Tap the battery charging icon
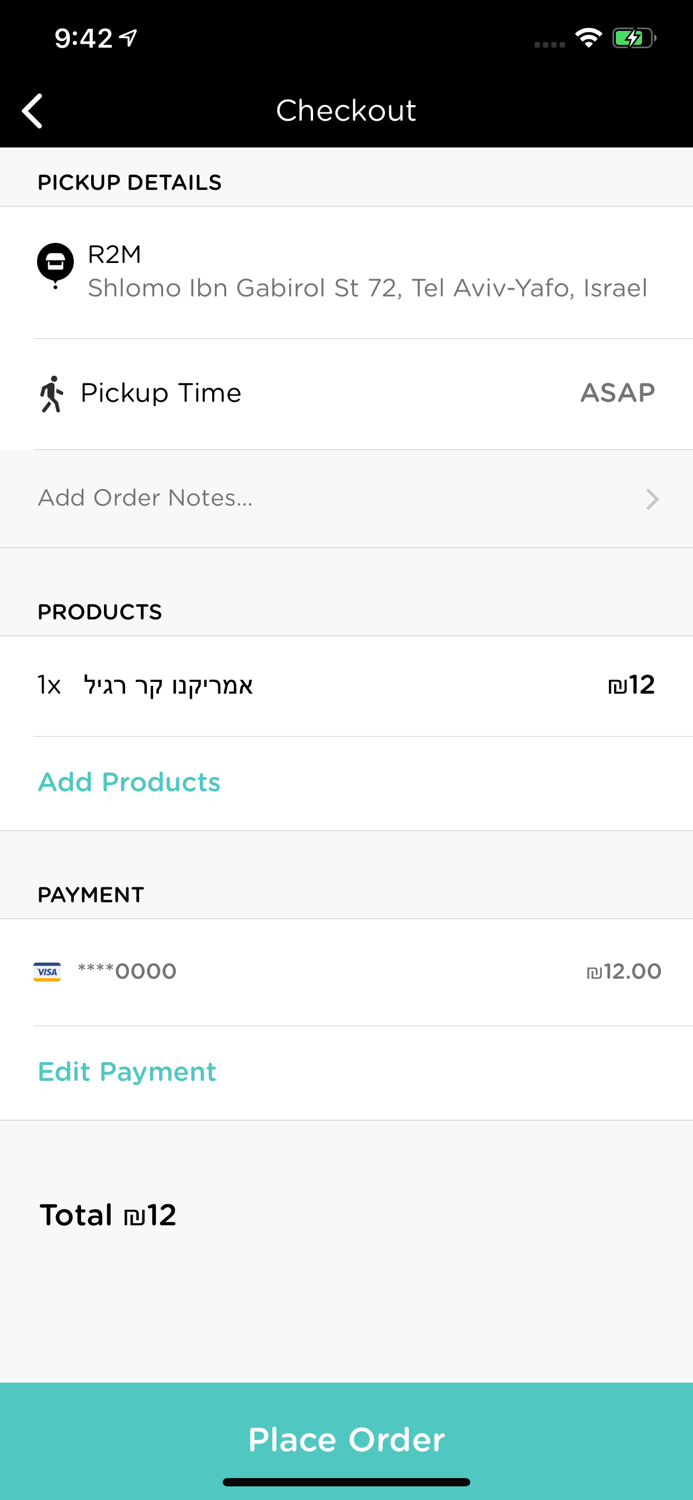The height and width of the screenshot is (1500, 693). click(634, 38)
